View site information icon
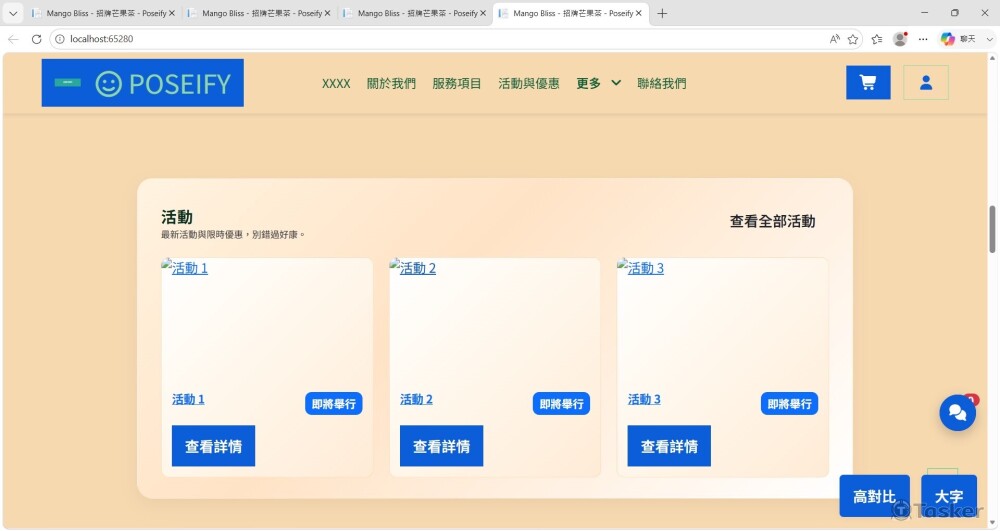Viewport: 1000px width, 531px height. [x=59, y=39]
